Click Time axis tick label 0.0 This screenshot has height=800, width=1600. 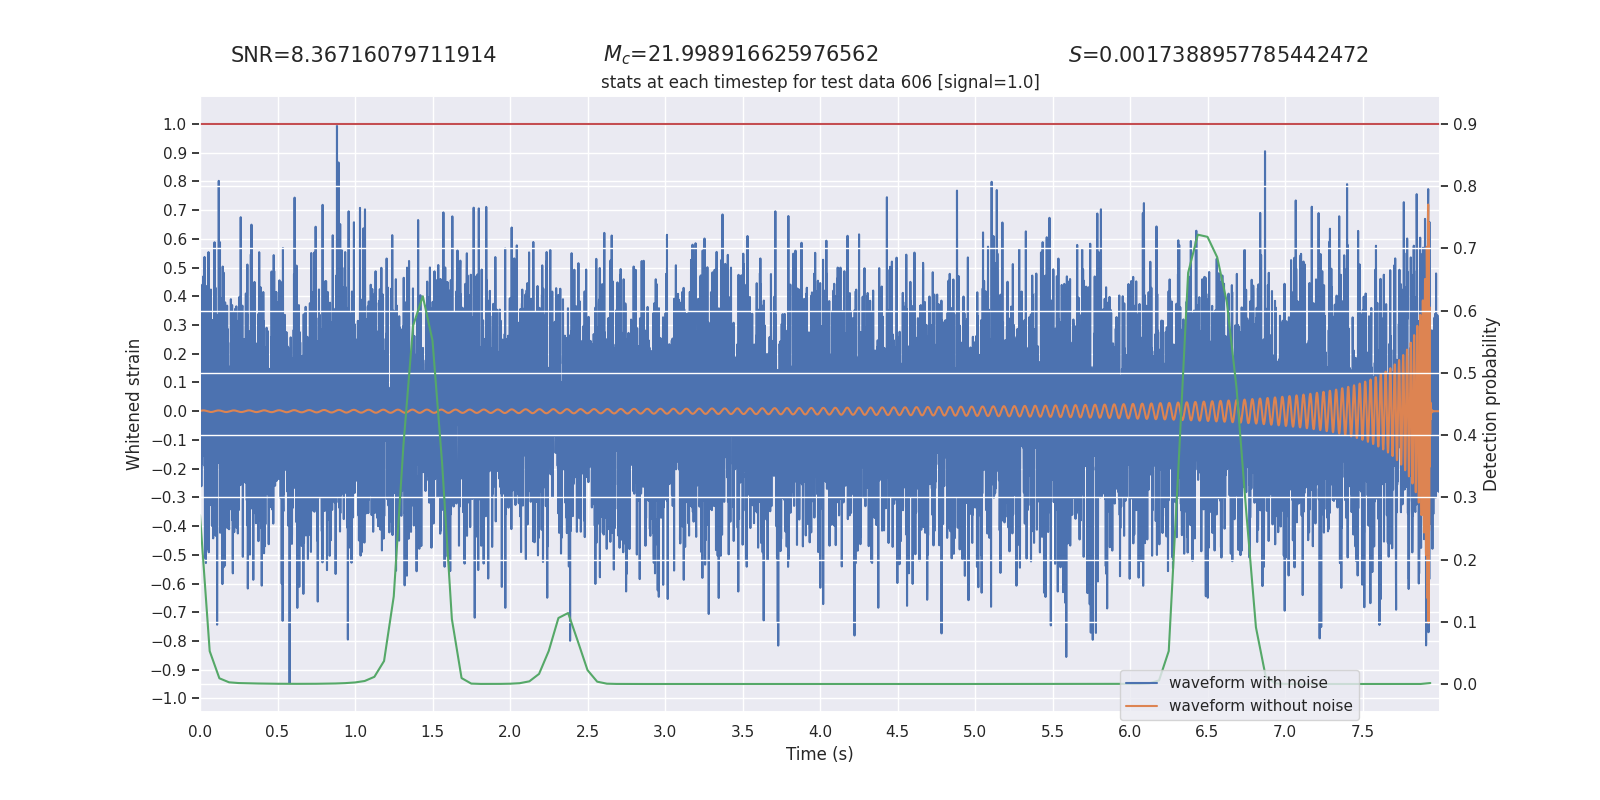point(200,732)
